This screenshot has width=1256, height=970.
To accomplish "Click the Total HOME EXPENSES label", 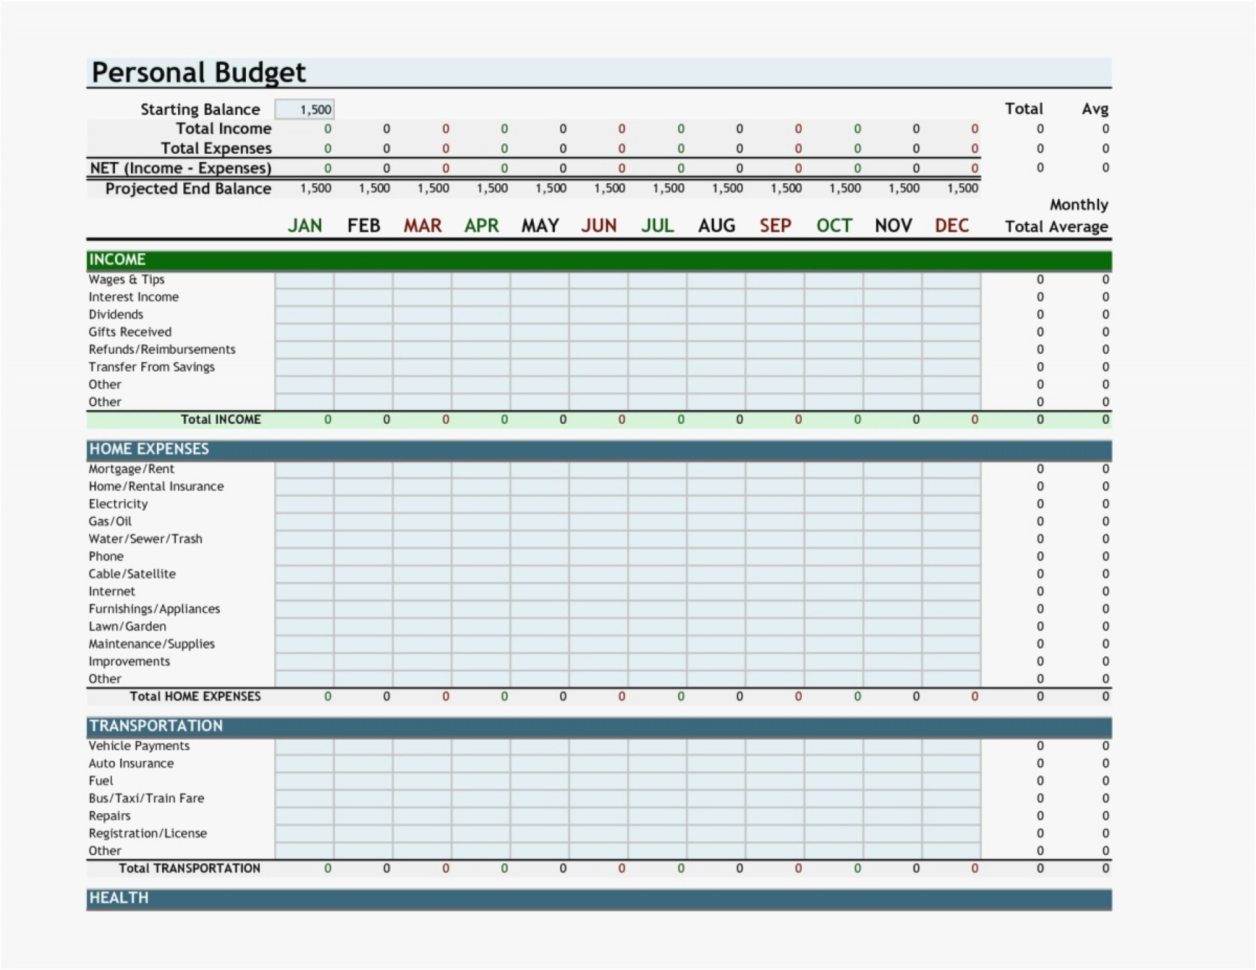I will 195,697.
